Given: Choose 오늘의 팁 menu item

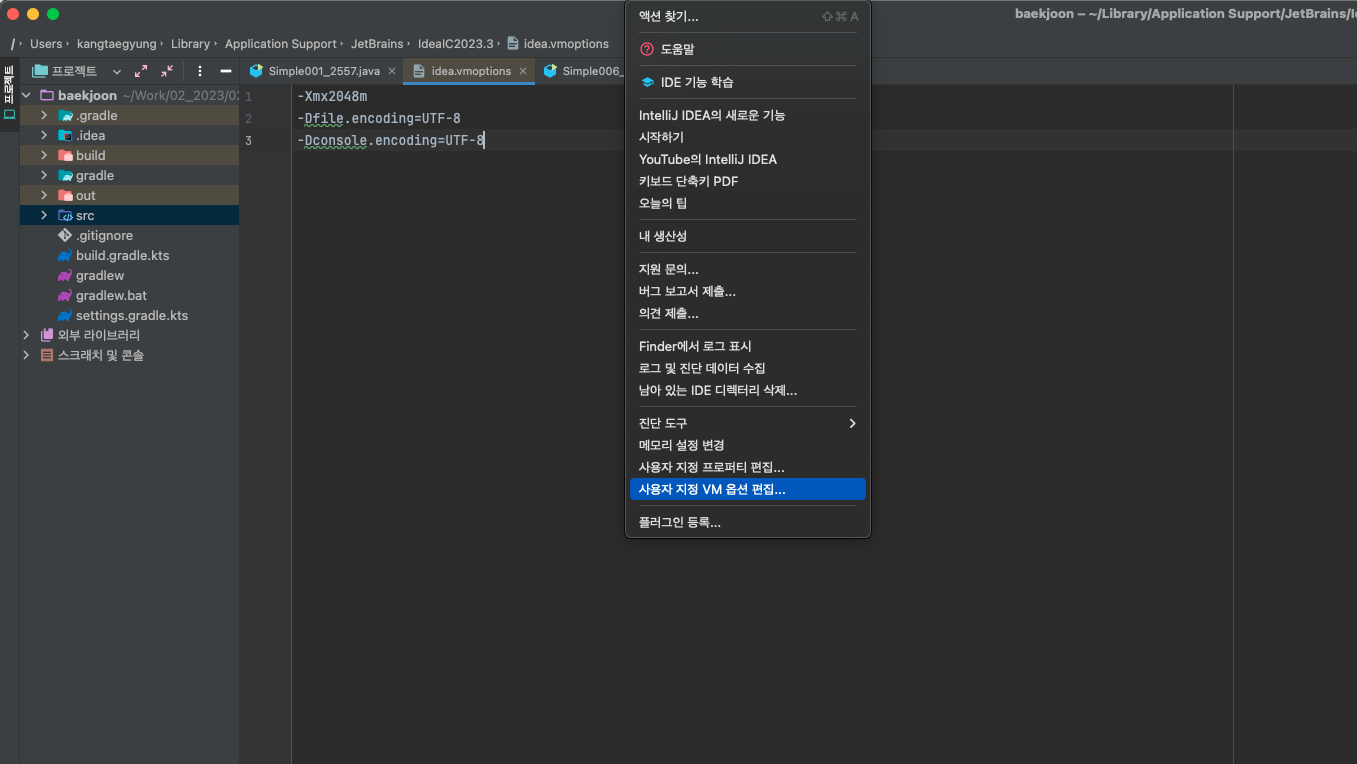Looking at the screenshot, I should (x=748, y=203).
